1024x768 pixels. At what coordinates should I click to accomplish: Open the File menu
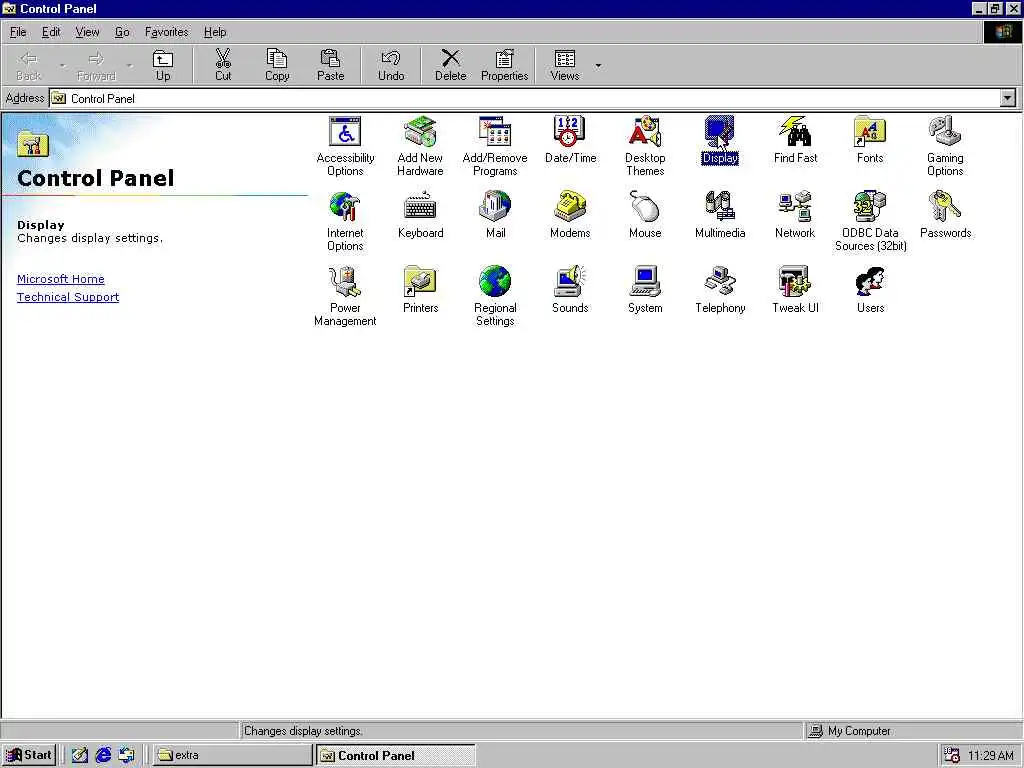pyautogui.click(x=18, y=32)
